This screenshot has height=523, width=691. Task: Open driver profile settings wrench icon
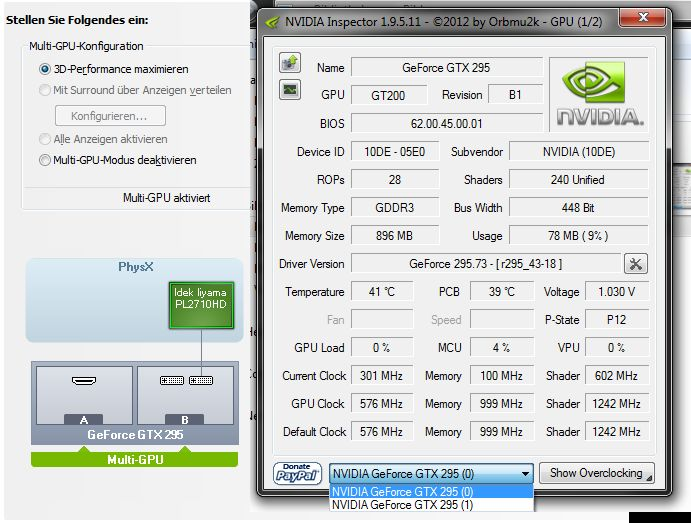[x=635, y=264]
